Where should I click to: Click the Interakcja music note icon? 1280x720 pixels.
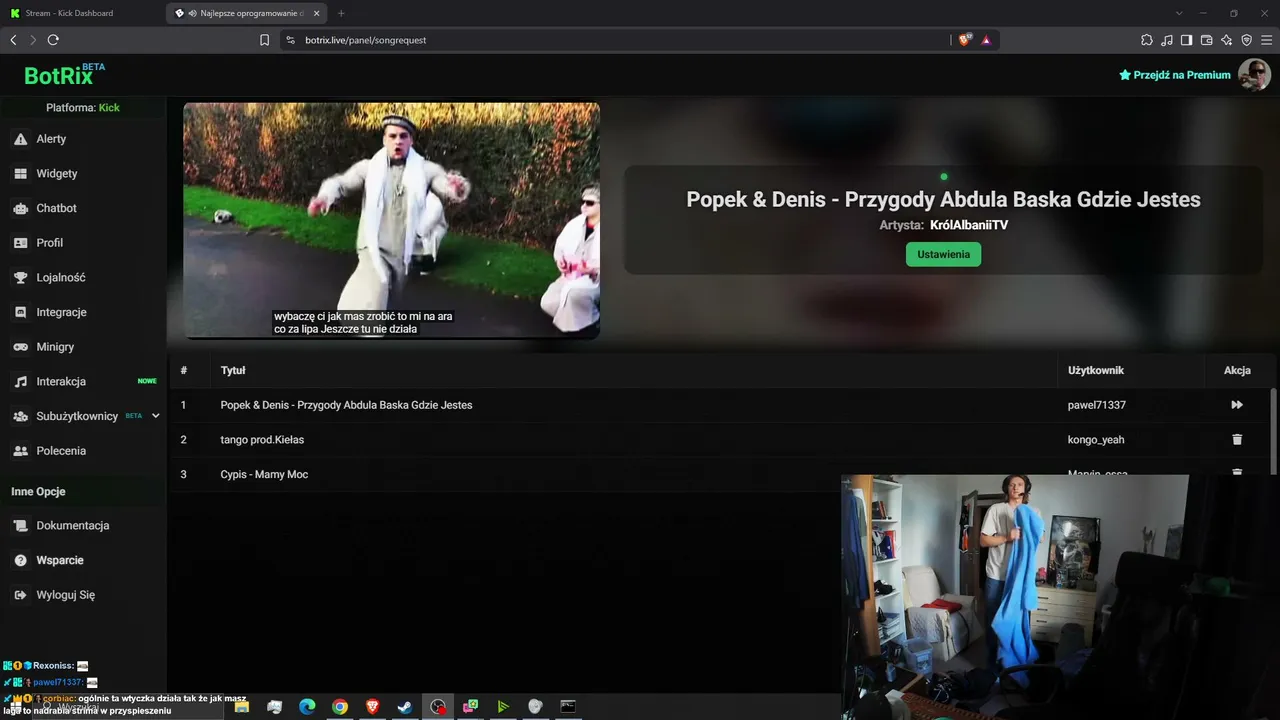[x=20, y=381]
